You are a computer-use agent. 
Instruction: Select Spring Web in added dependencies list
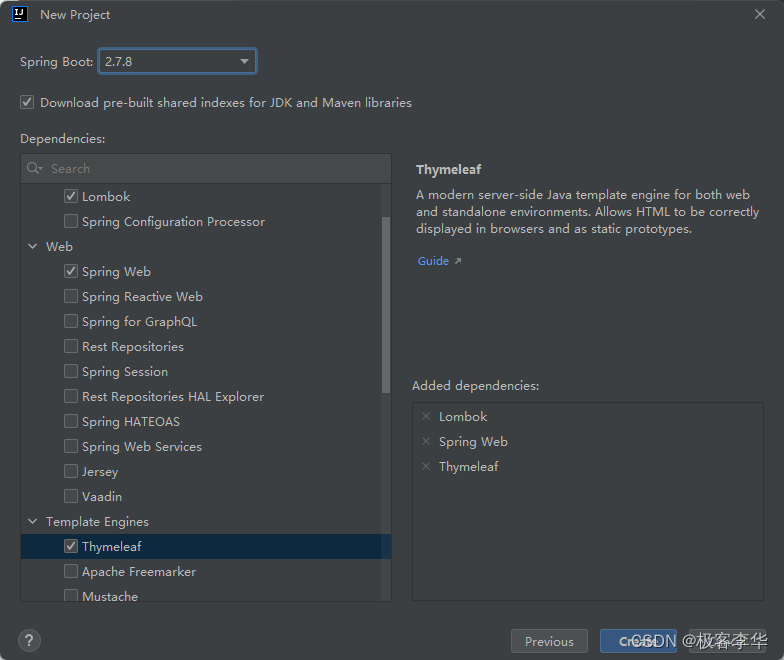coord(473,442)
